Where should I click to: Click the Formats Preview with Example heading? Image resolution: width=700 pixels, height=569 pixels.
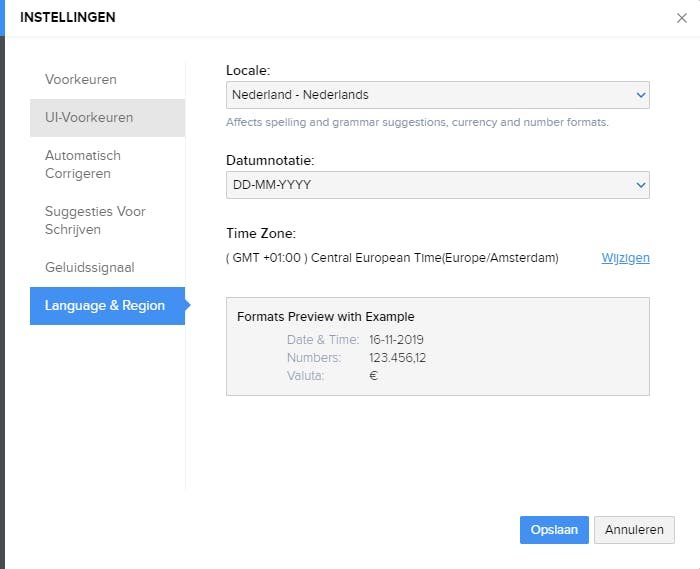click(325, 317)
